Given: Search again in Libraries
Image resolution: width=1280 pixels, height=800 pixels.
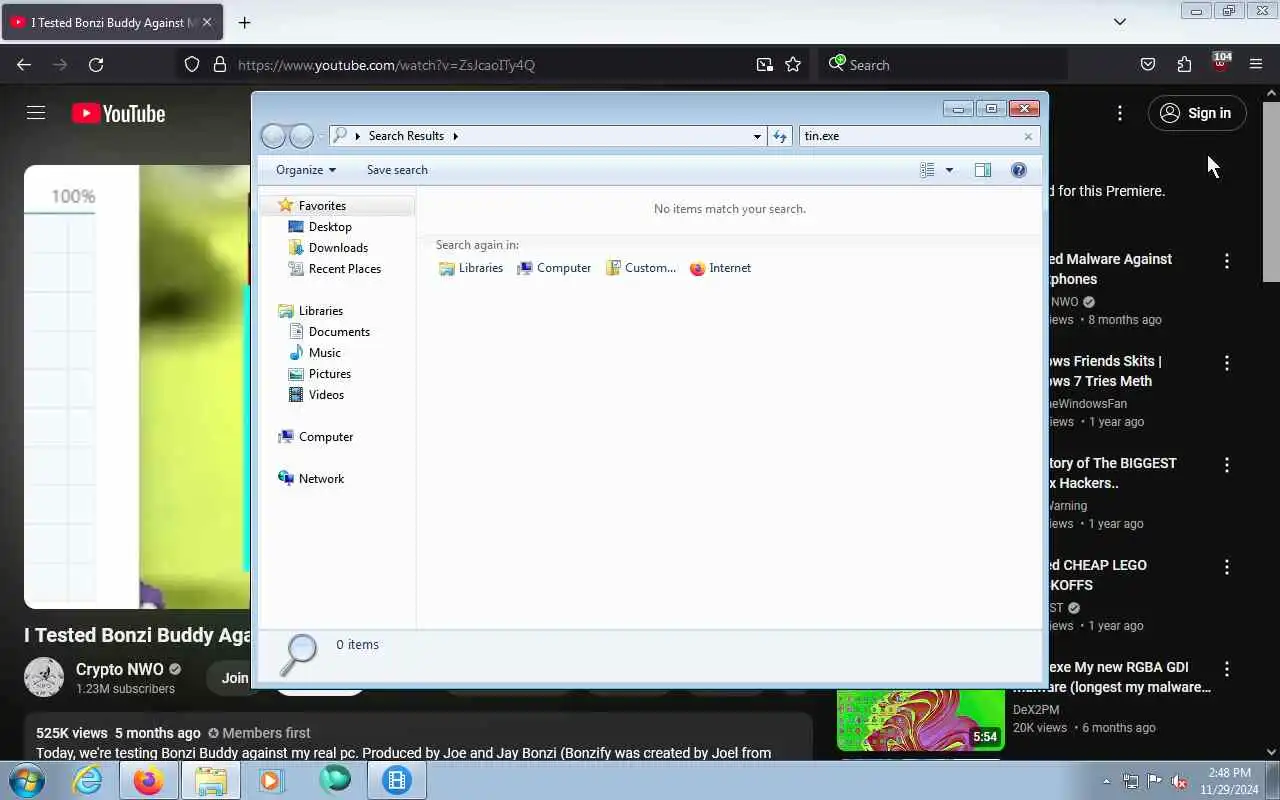Looking at the screenshot, I should click(471, 268).
